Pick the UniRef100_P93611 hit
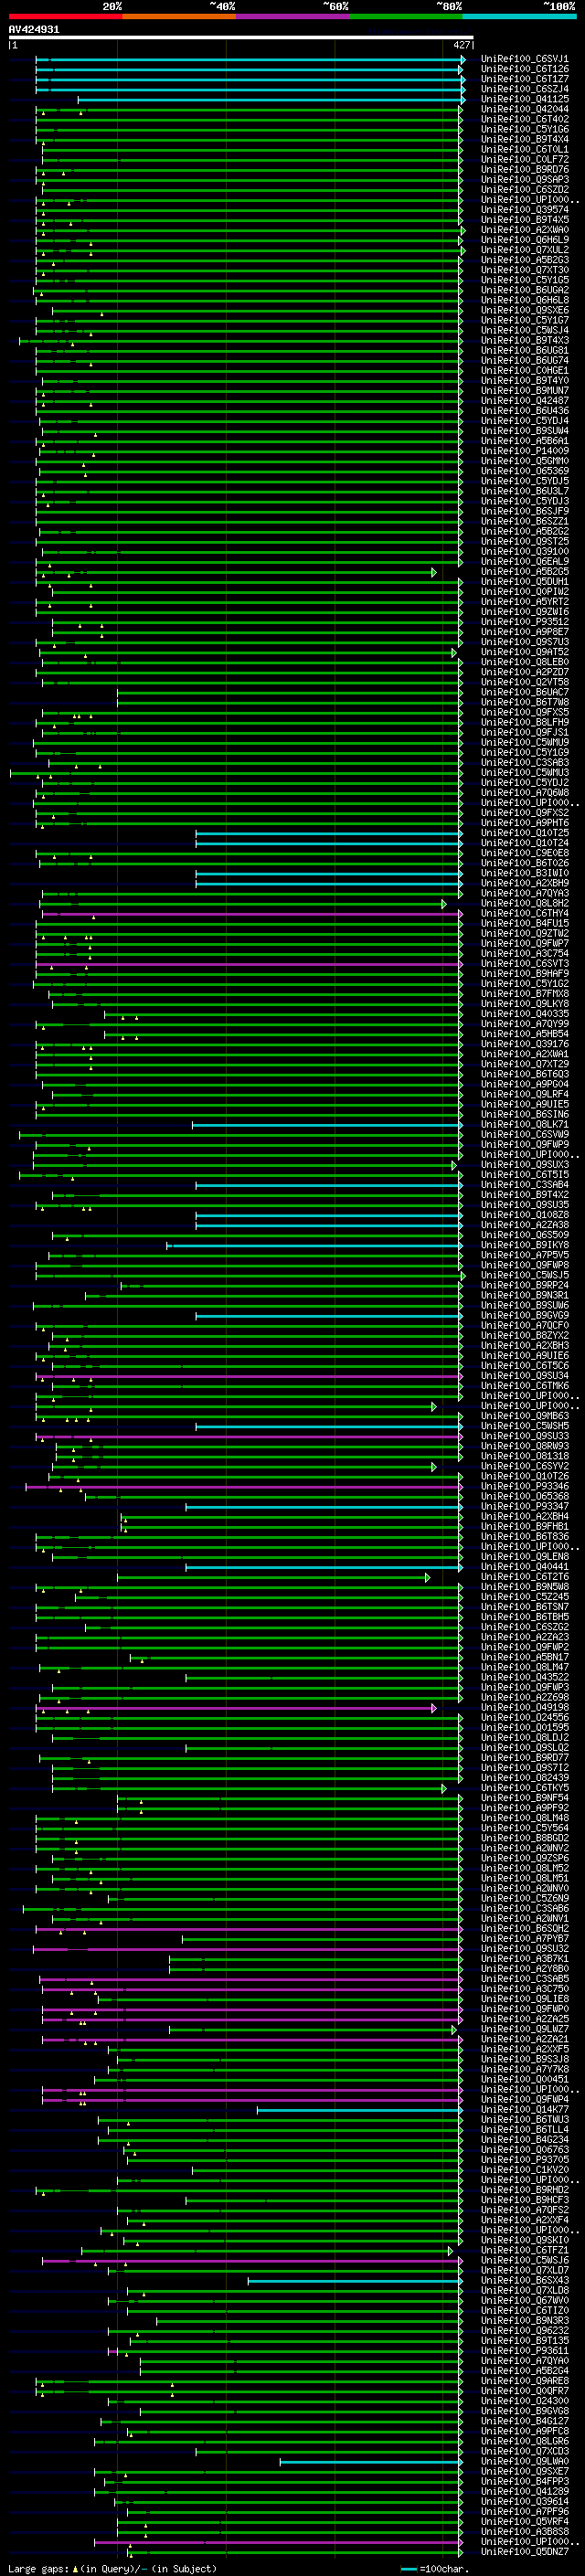This screenshot has height=2576, width=585. pos(524,2351)
